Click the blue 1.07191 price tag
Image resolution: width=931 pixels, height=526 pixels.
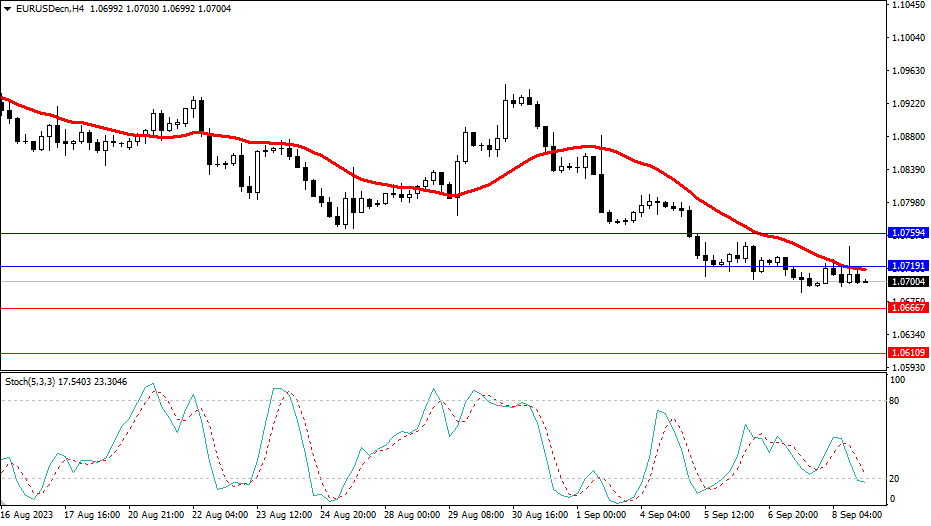(908, 267)
